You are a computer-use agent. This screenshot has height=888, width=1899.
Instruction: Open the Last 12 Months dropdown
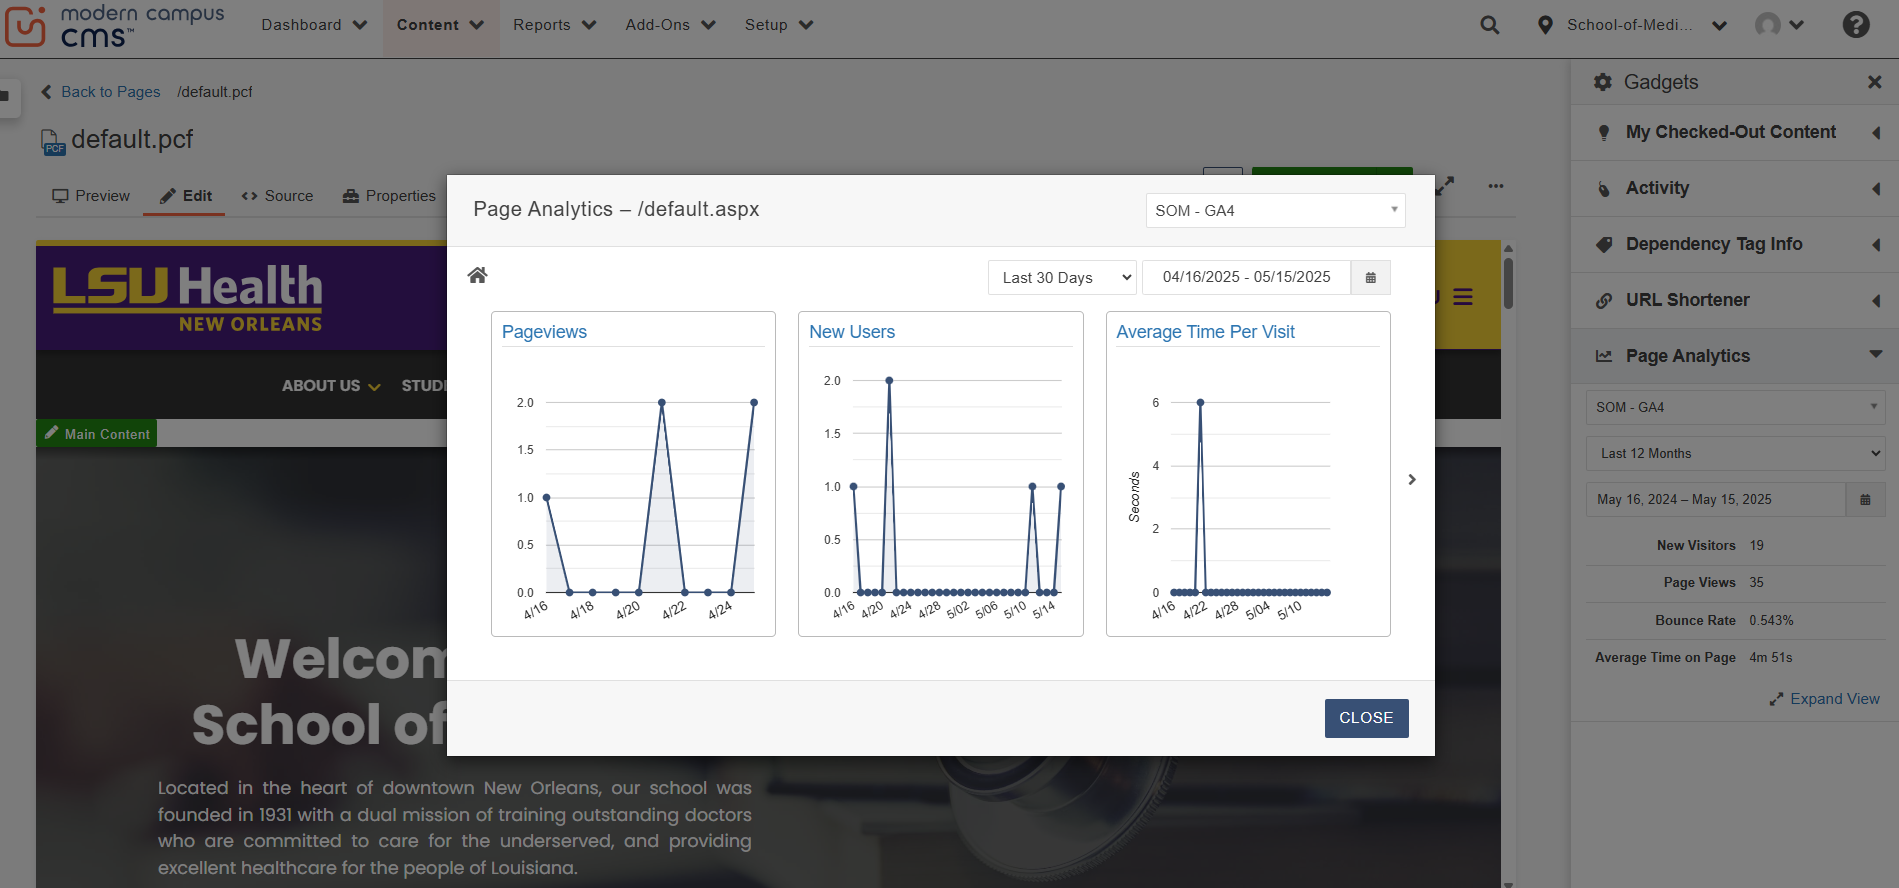coord(1734,454)
